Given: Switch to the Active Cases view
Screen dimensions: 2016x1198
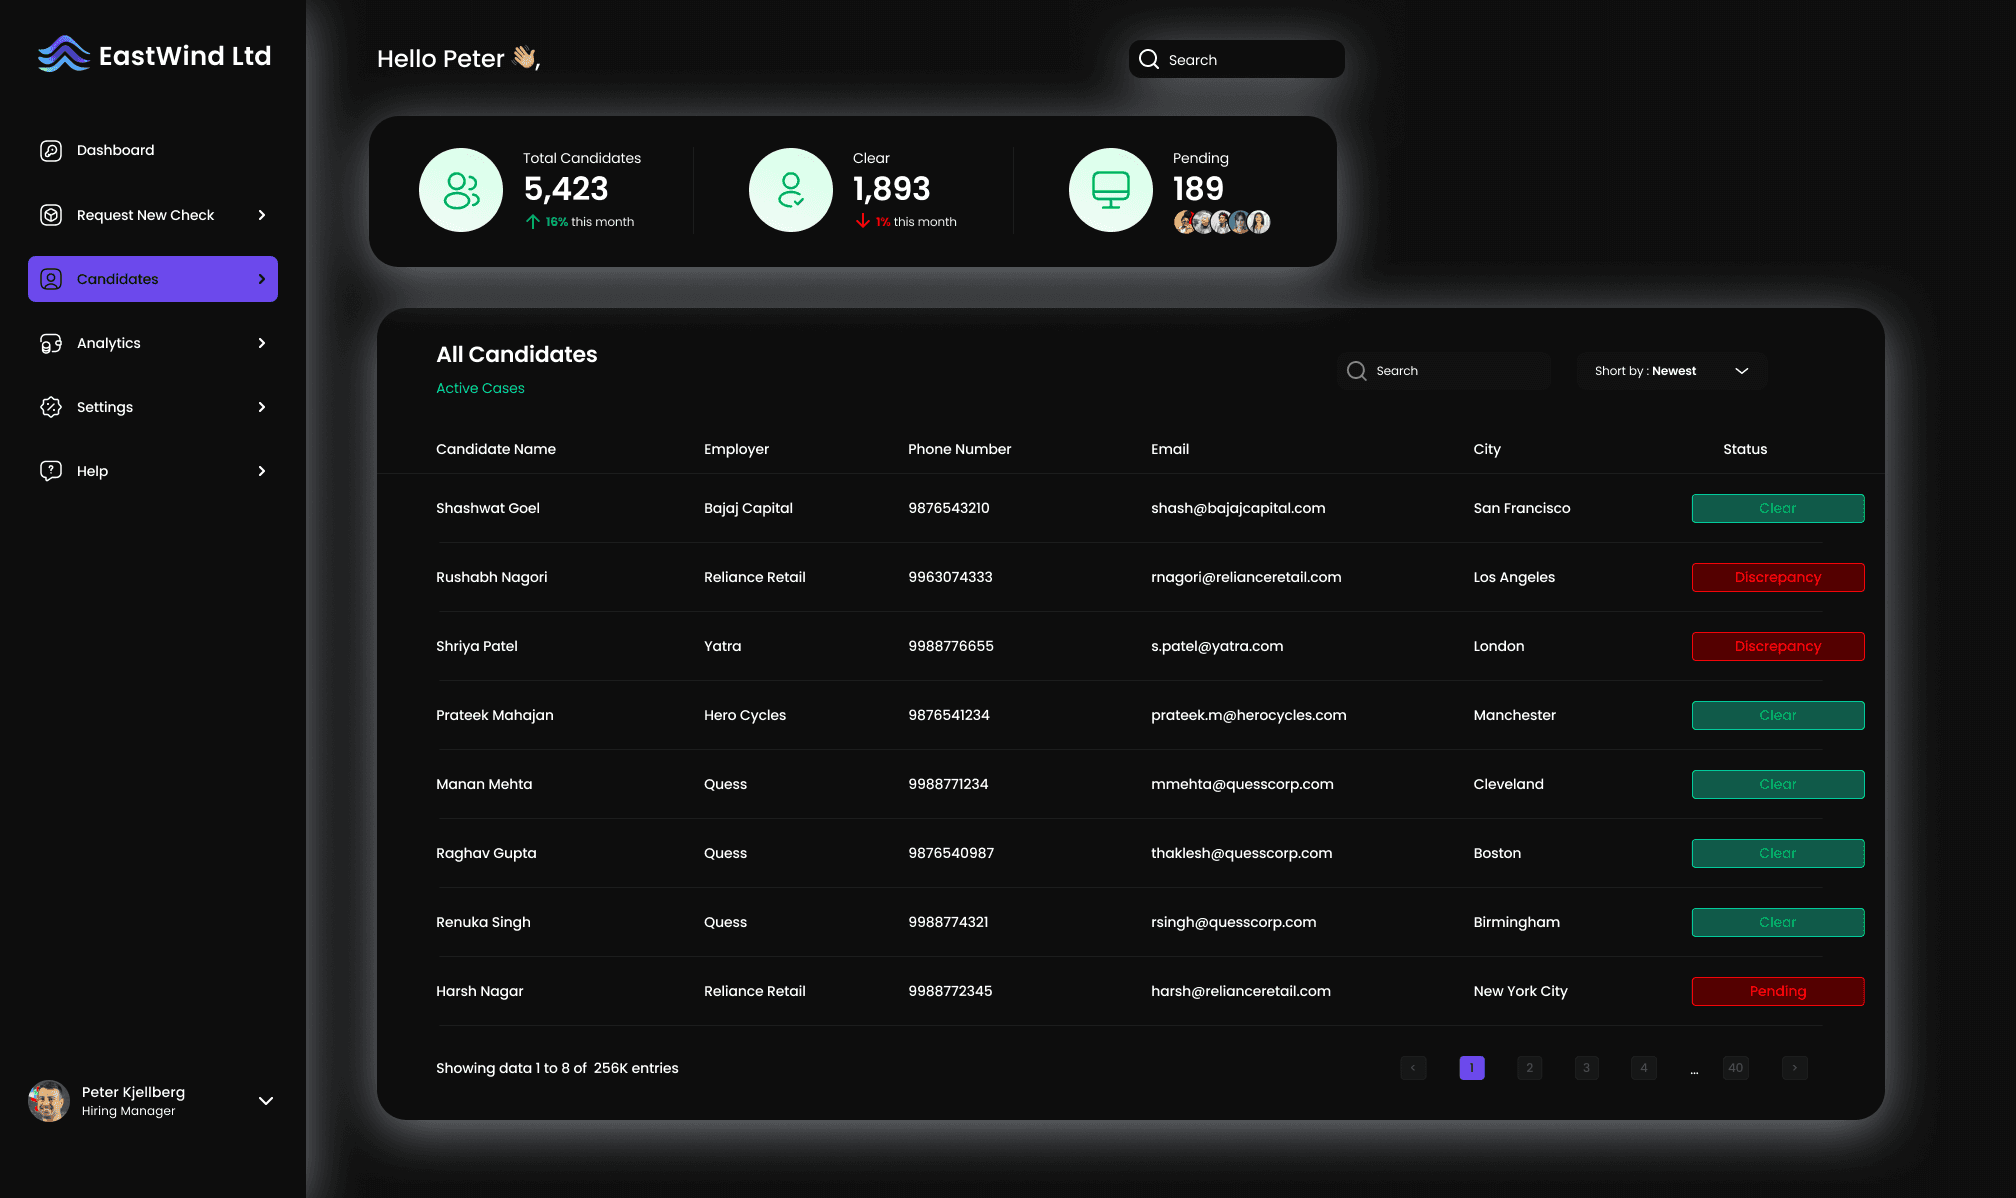Looking at the screenshot, I should 480,388.
